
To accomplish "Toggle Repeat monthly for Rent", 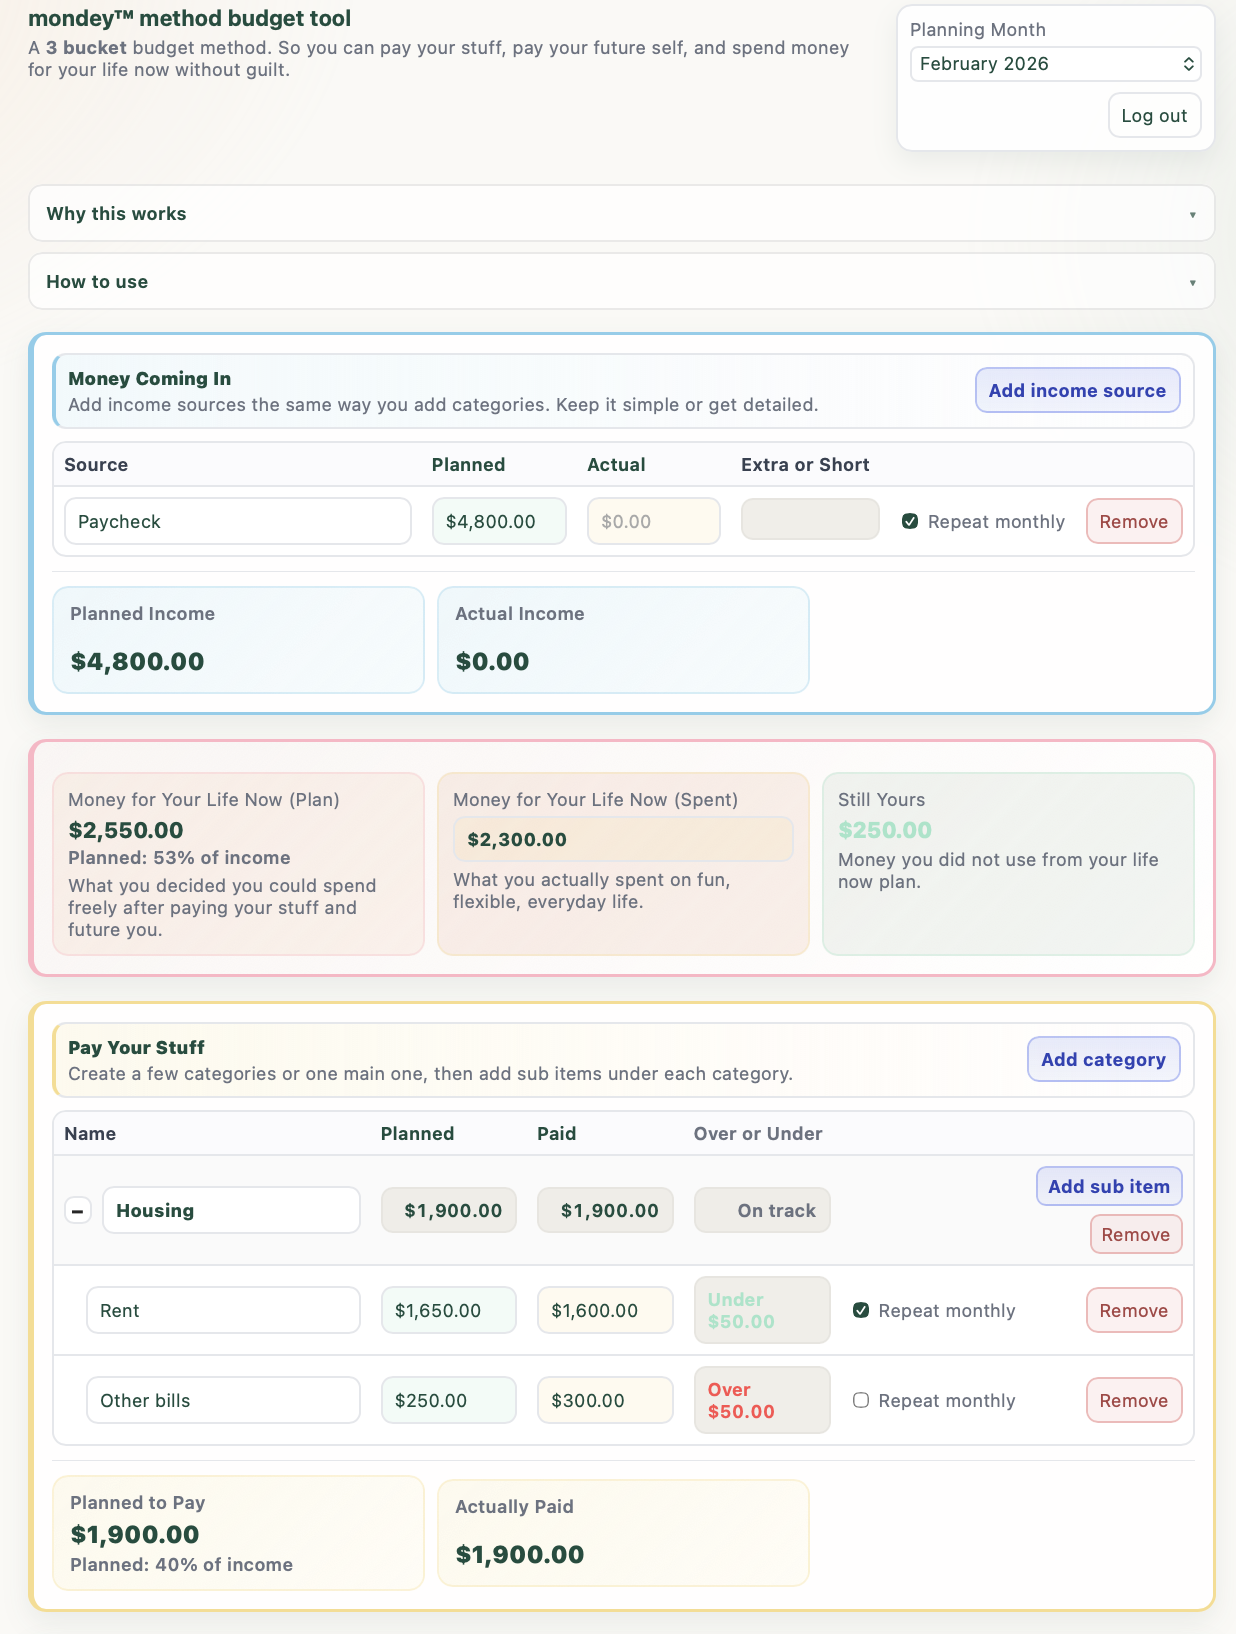I will [861, 1310].
